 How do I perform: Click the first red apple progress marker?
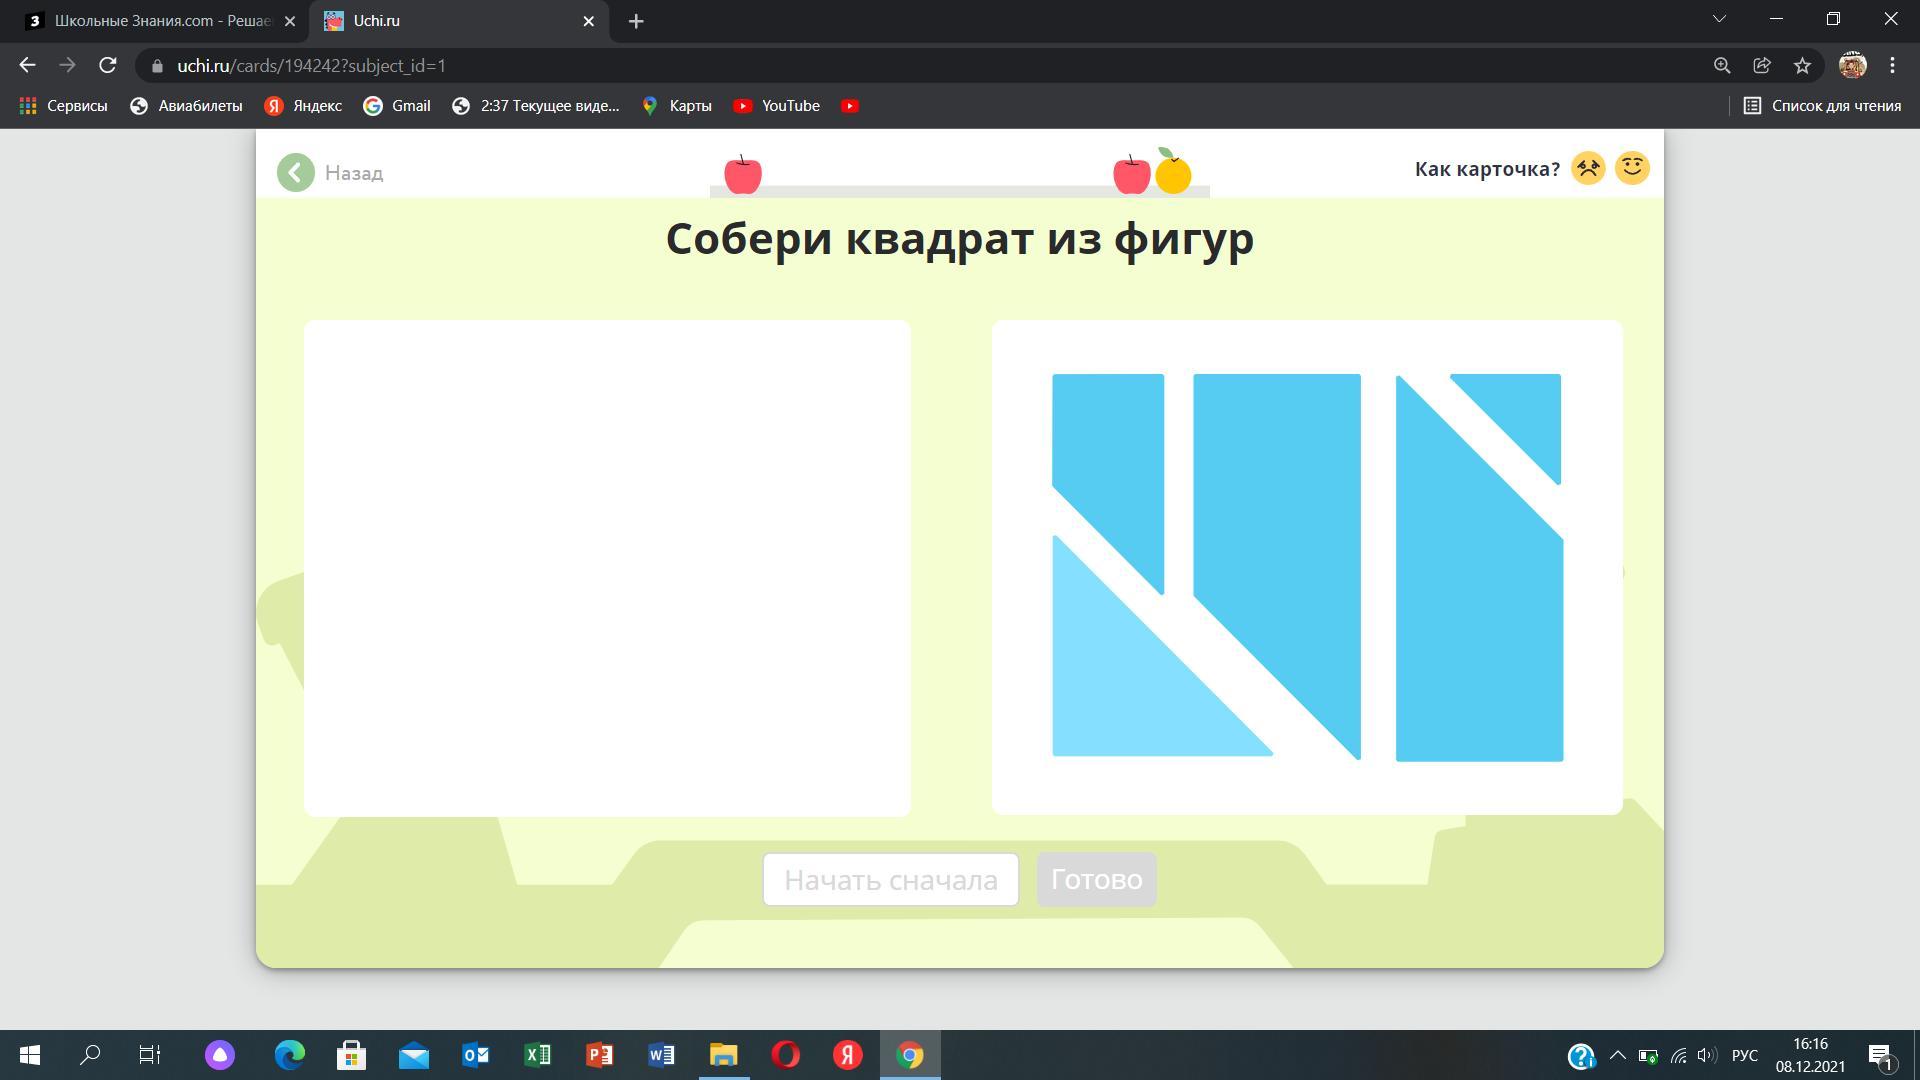(x=742, y=174)
